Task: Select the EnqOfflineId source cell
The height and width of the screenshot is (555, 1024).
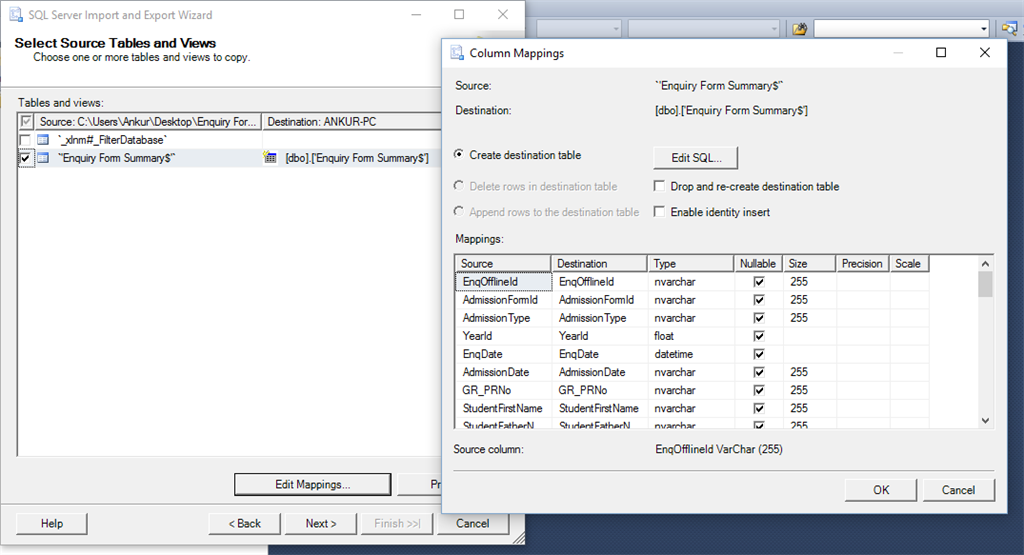Action: coord(503,282)
